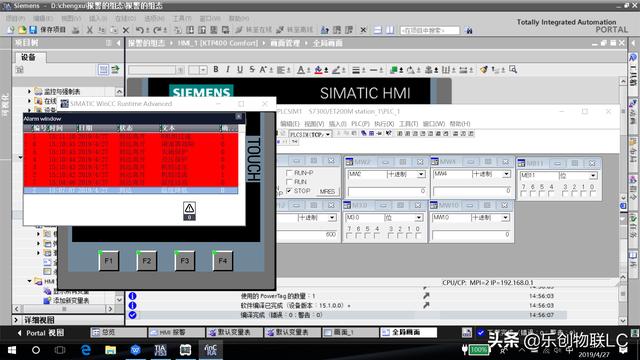Switch to Portal 视图
The width and height of the screenshot is (640, 360).
pyautogui.click(x=41, y=333)
